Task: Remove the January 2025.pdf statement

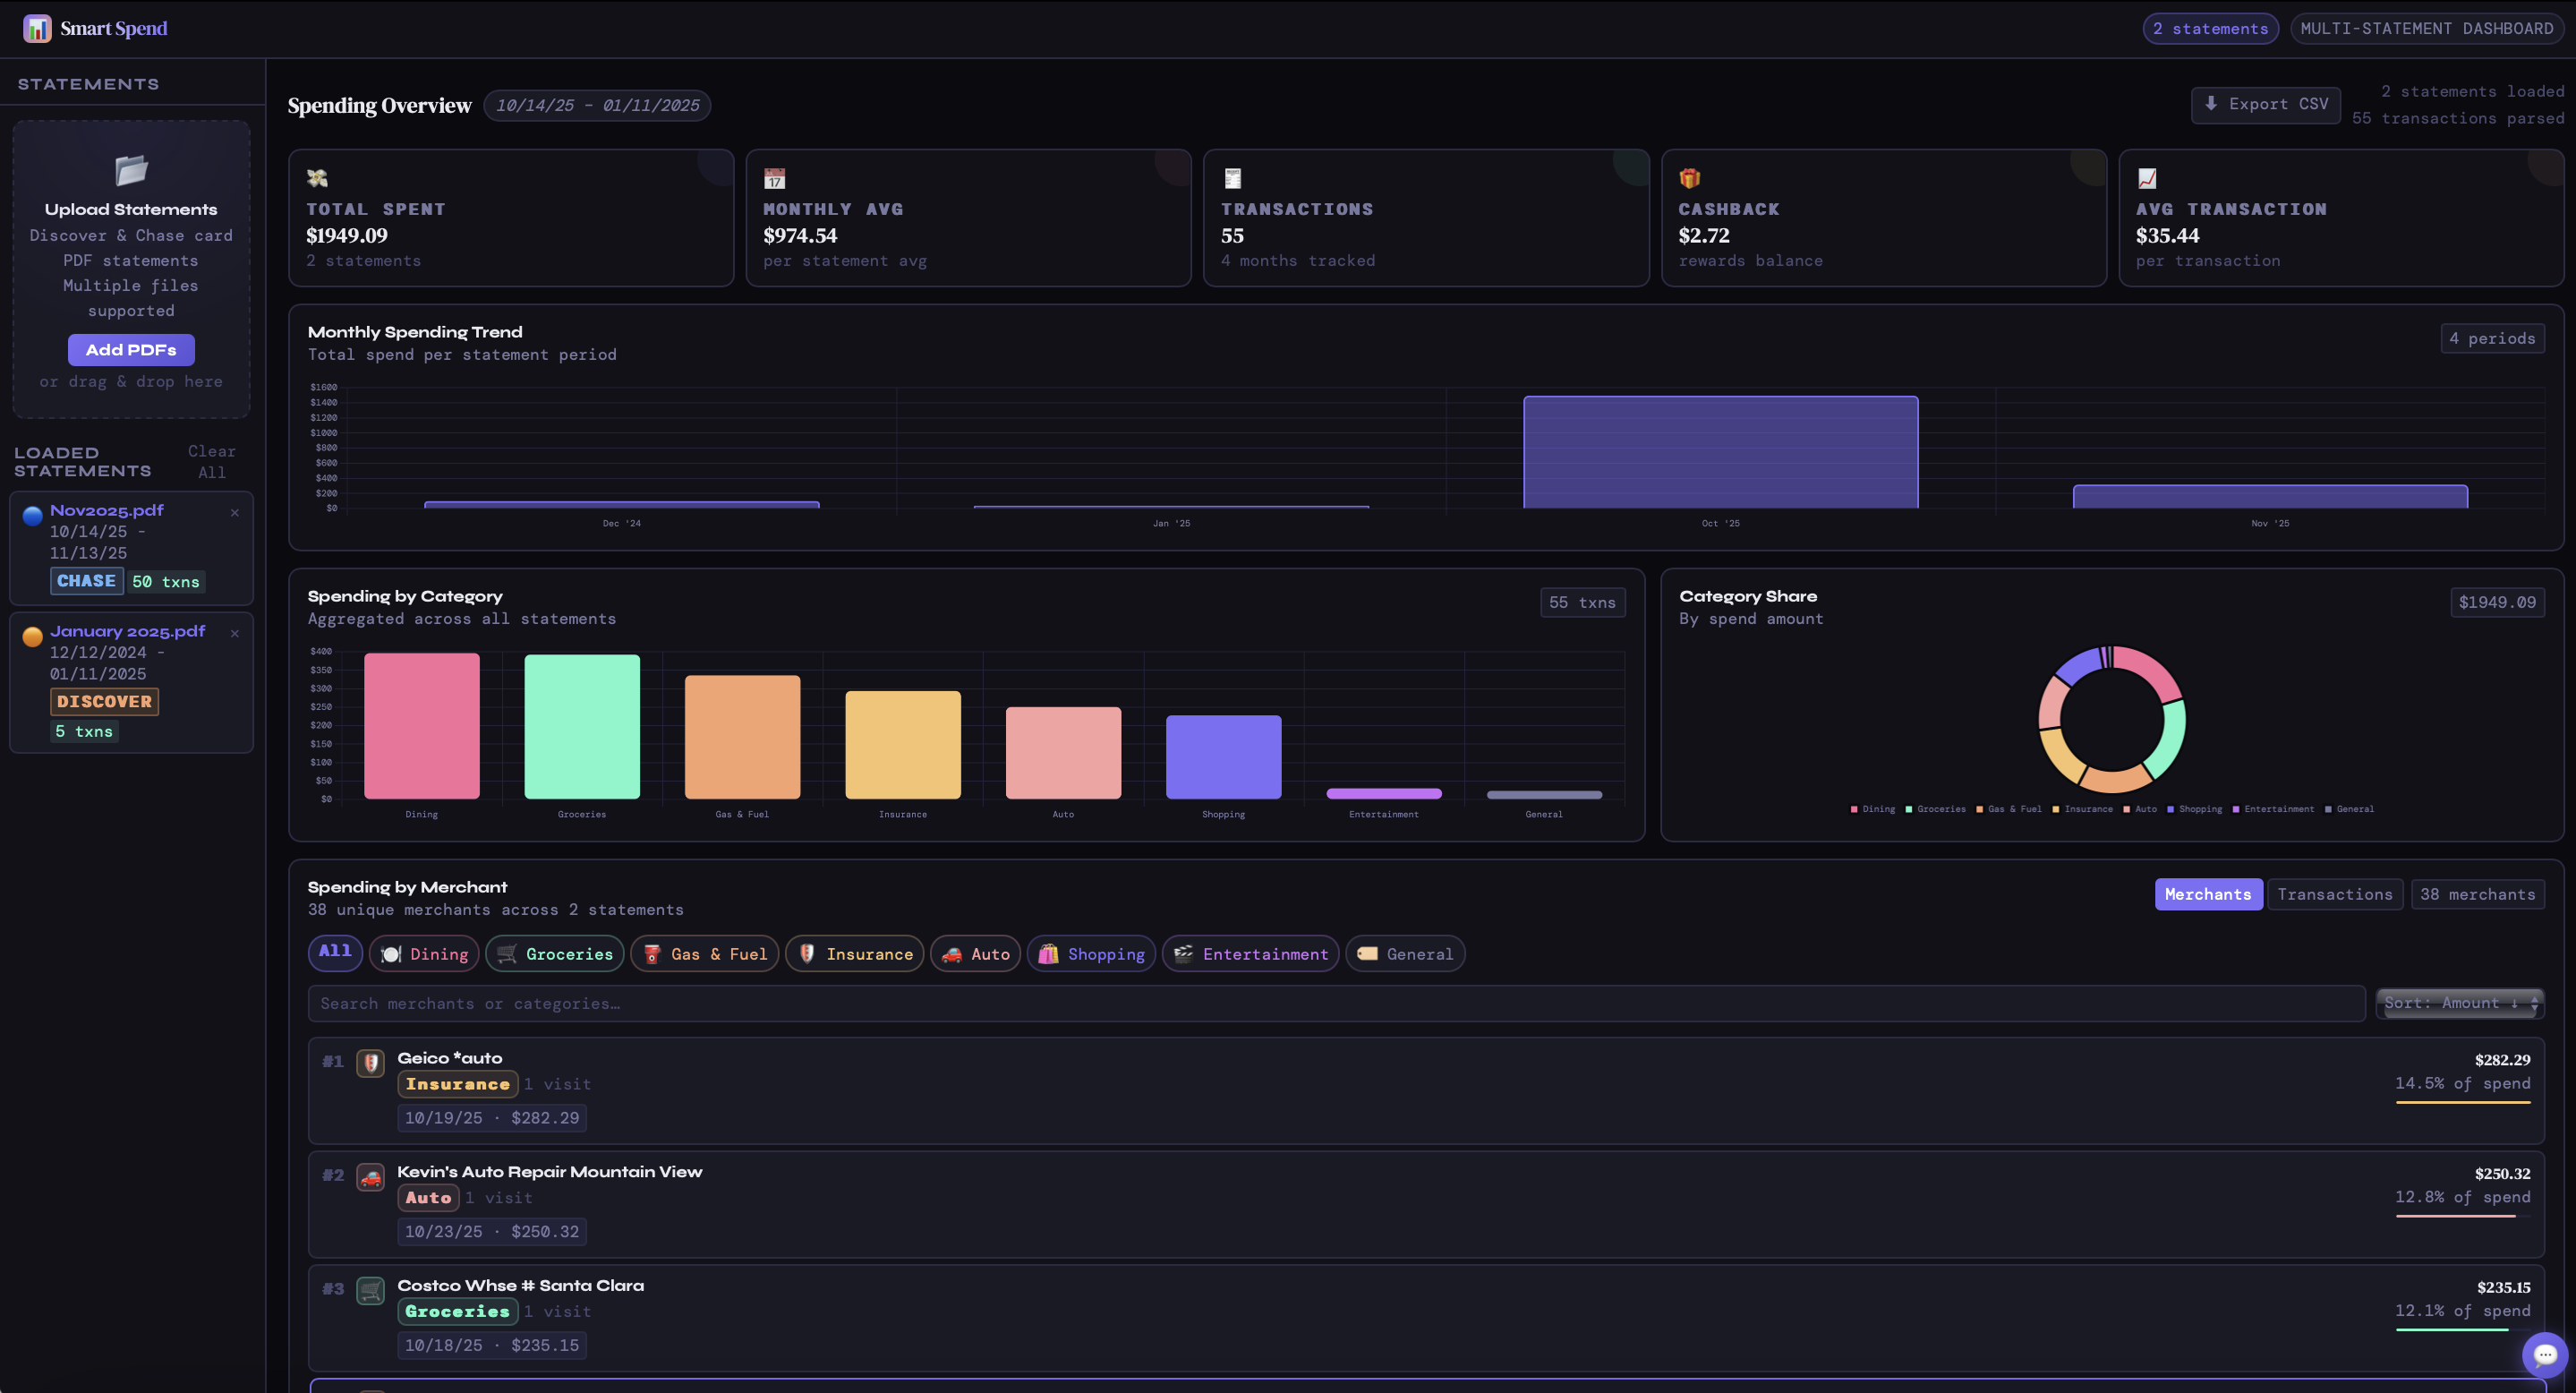Action: pyautogui.click(x=235, y=634)
